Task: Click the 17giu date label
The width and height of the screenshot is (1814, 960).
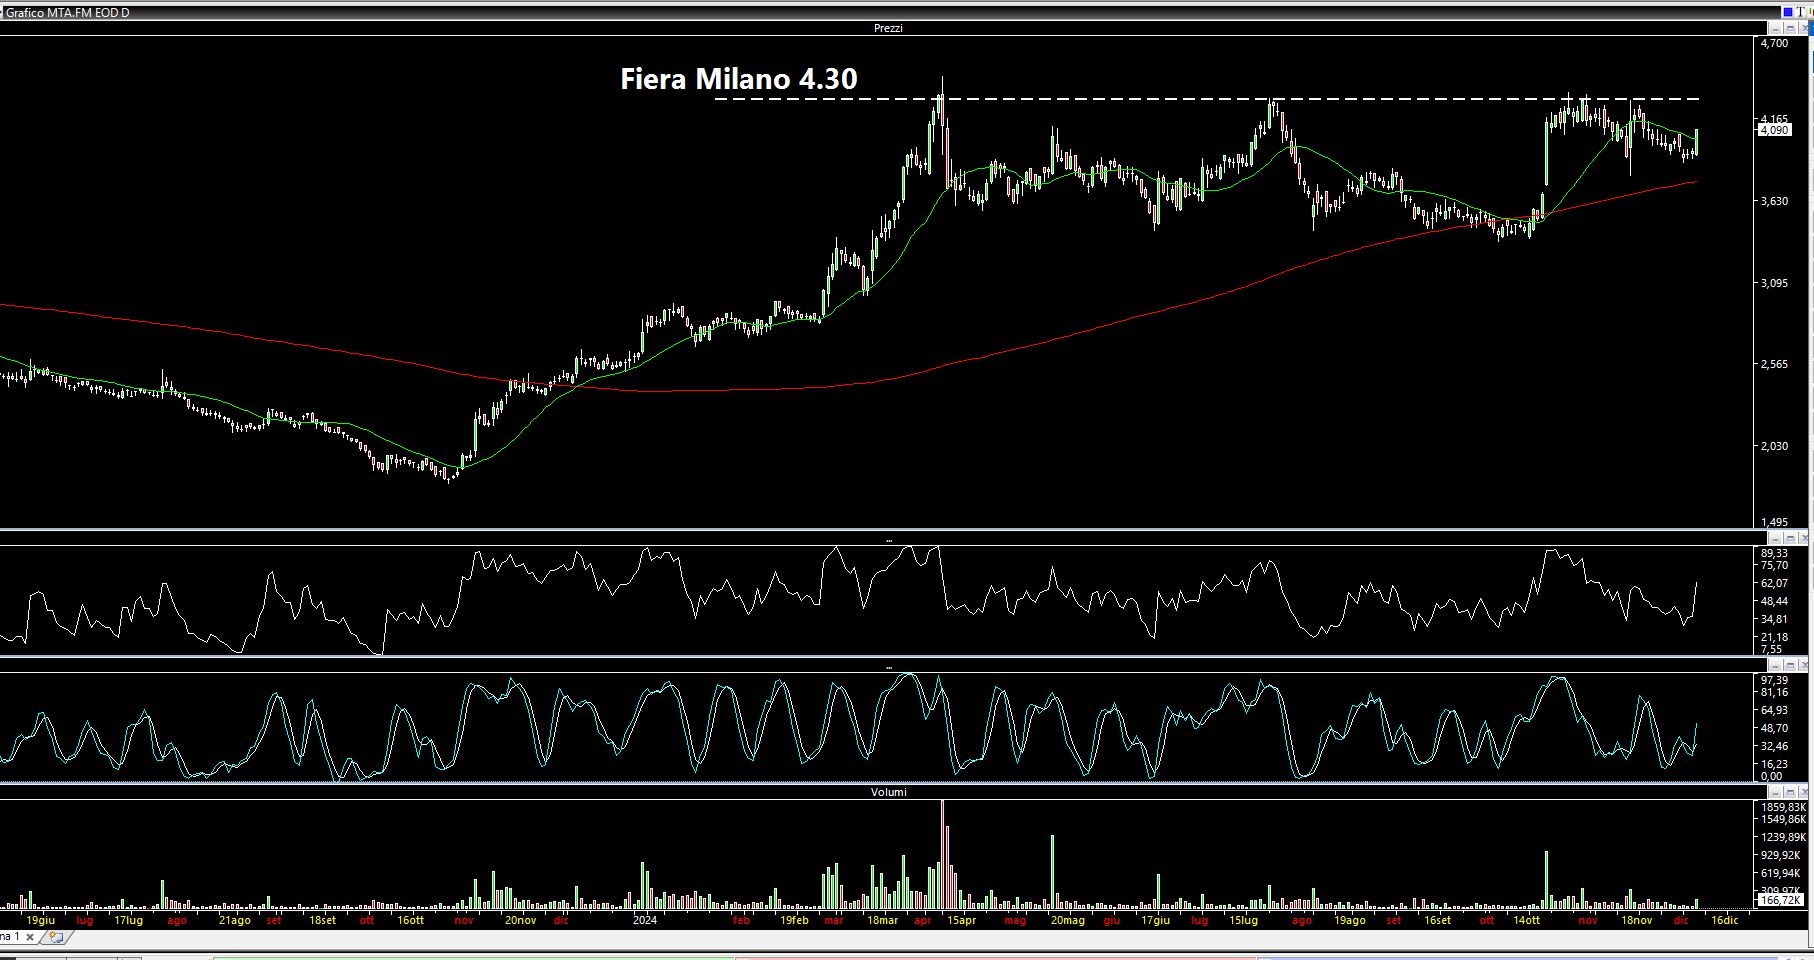Action: (x=1154, y=920)
